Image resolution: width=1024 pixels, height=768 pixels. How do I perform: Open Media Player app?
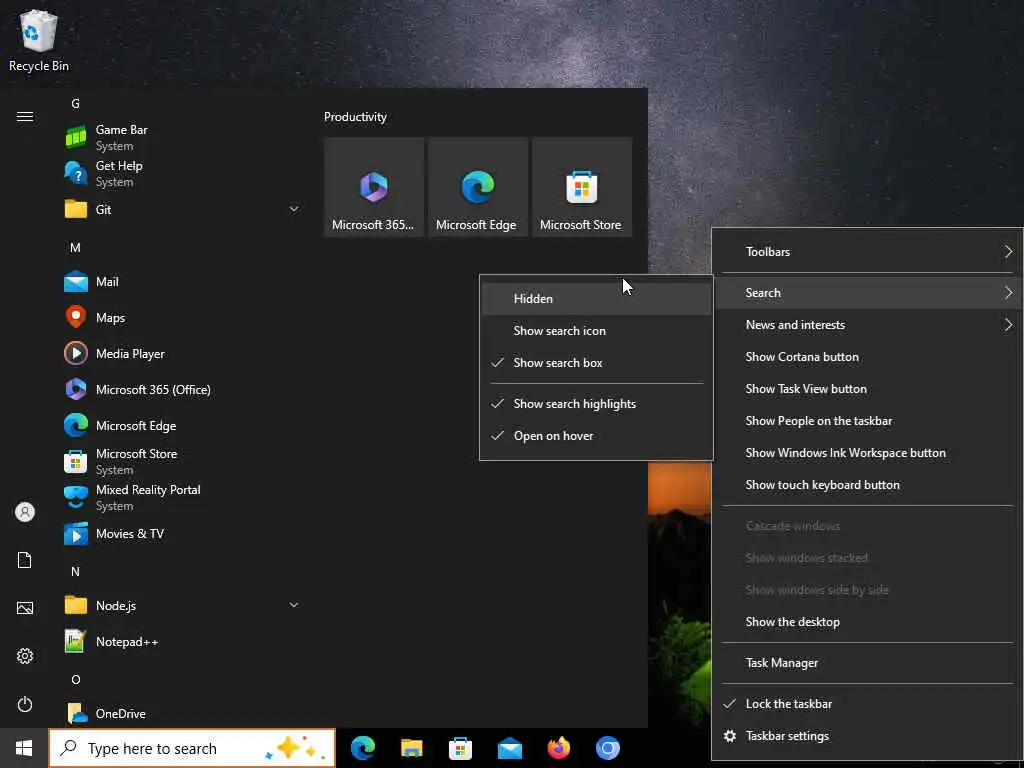181,354
